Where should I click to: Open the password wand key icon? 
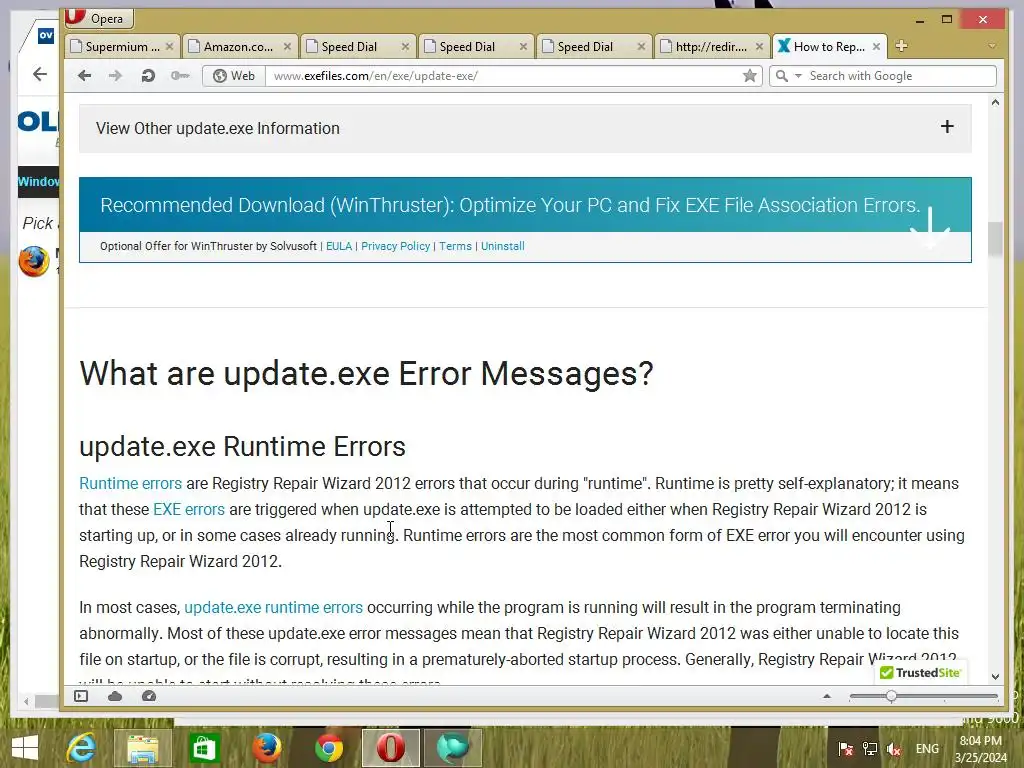(180, 76)
